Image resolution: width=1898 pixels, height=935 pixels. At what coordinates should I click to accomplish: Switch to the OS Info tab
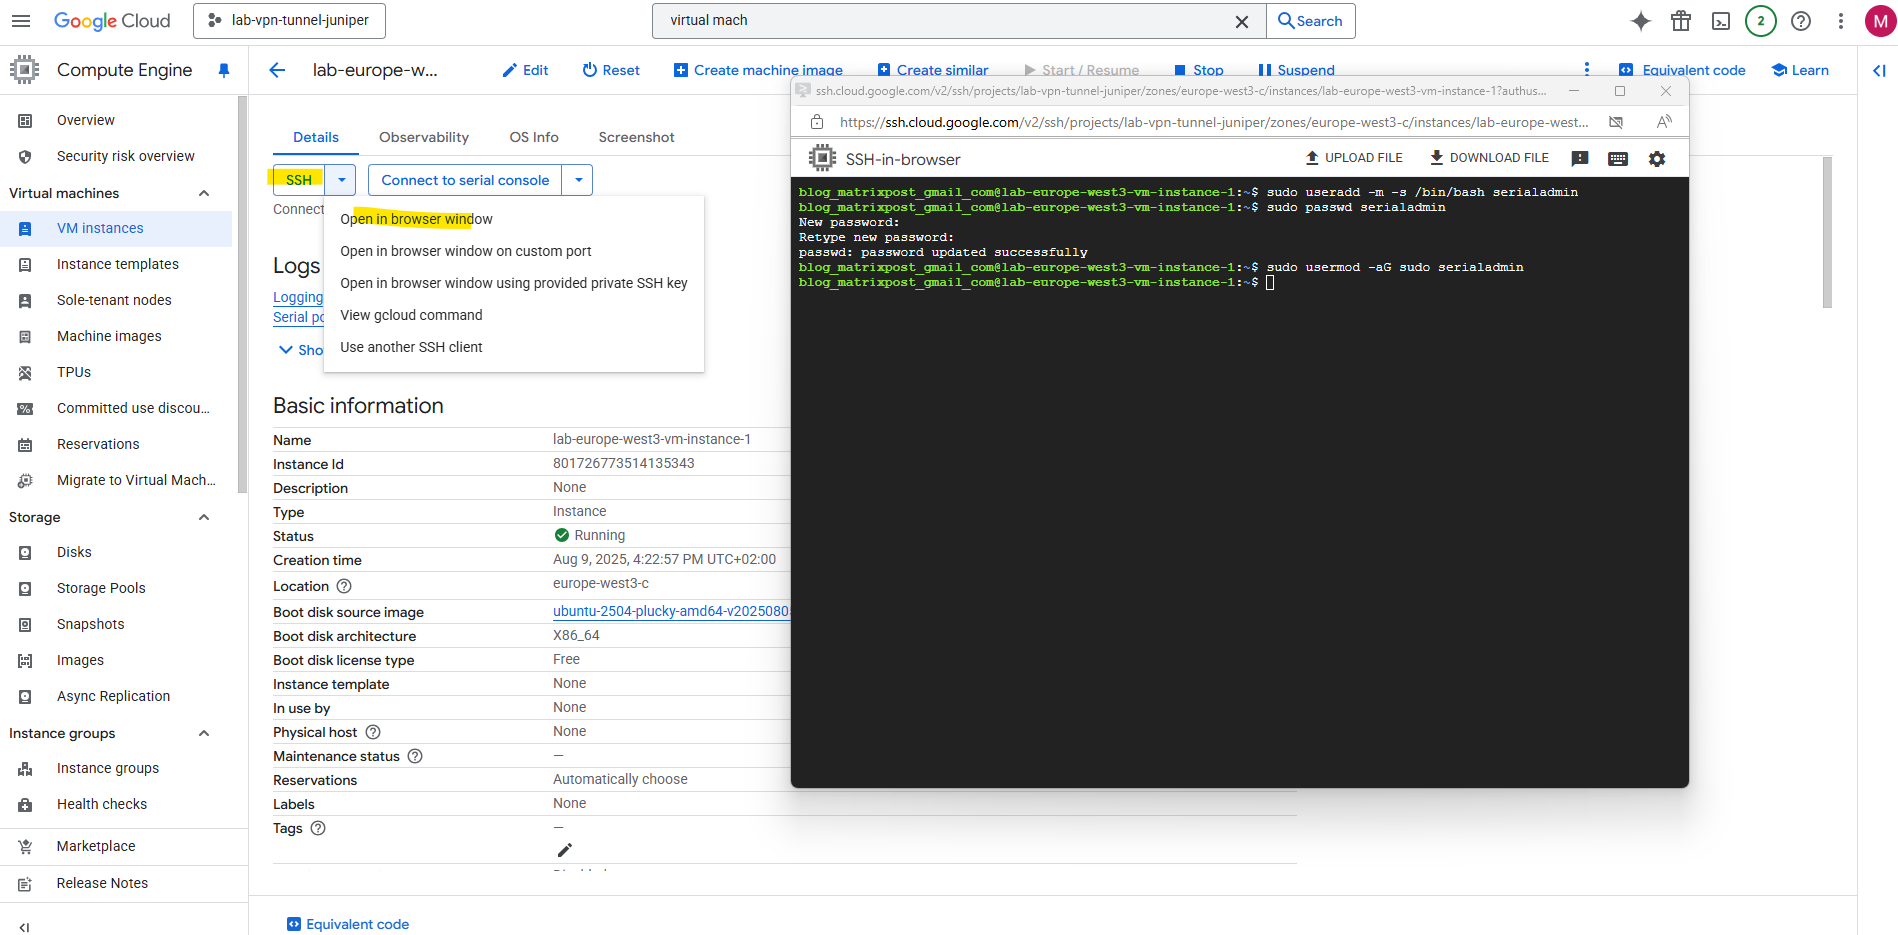coord(534,137)
